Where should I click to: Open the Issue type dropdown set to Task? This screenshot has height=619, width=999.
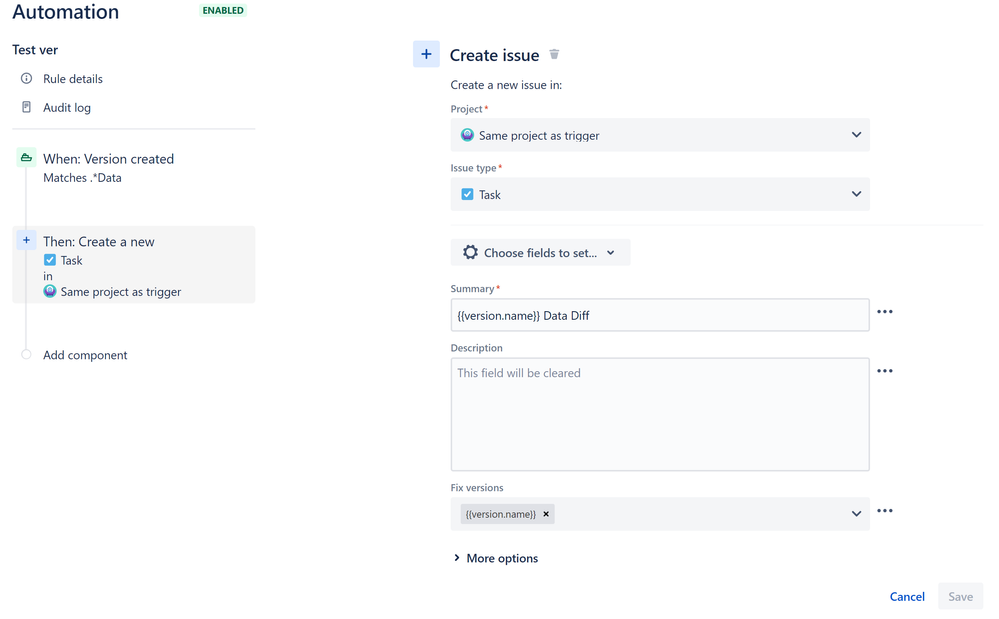coord(659,194)
